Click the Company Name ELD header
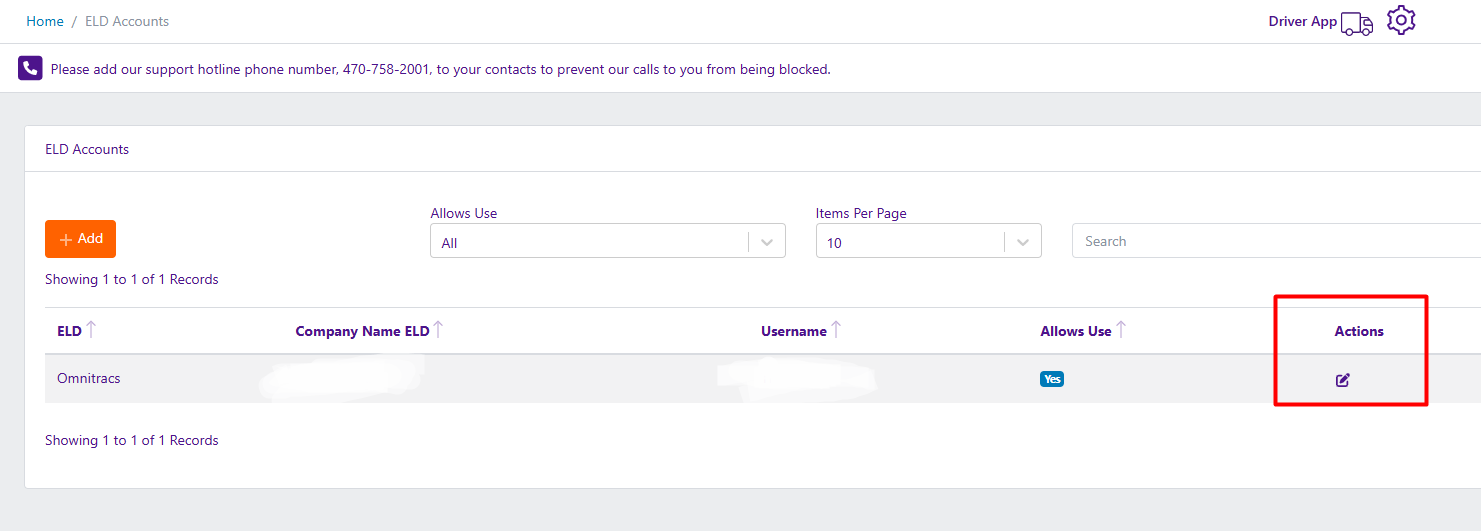The image size is (1481, 531). (362, 331)
